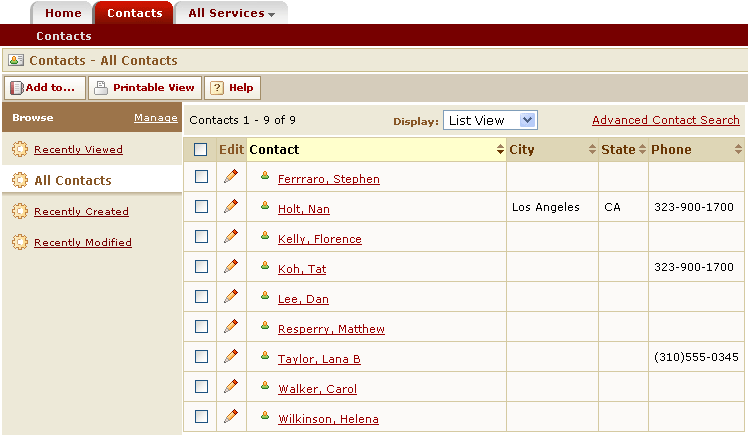Click the Add to... button
Viewport: 748px width, 435px height.
(45, 88)
